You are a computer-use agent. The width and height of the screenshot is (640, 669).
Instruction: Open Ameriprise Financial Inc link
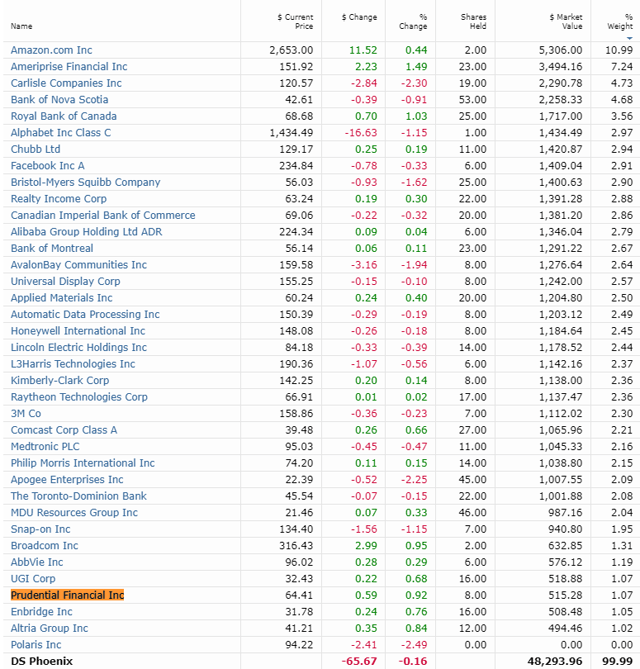69,66
